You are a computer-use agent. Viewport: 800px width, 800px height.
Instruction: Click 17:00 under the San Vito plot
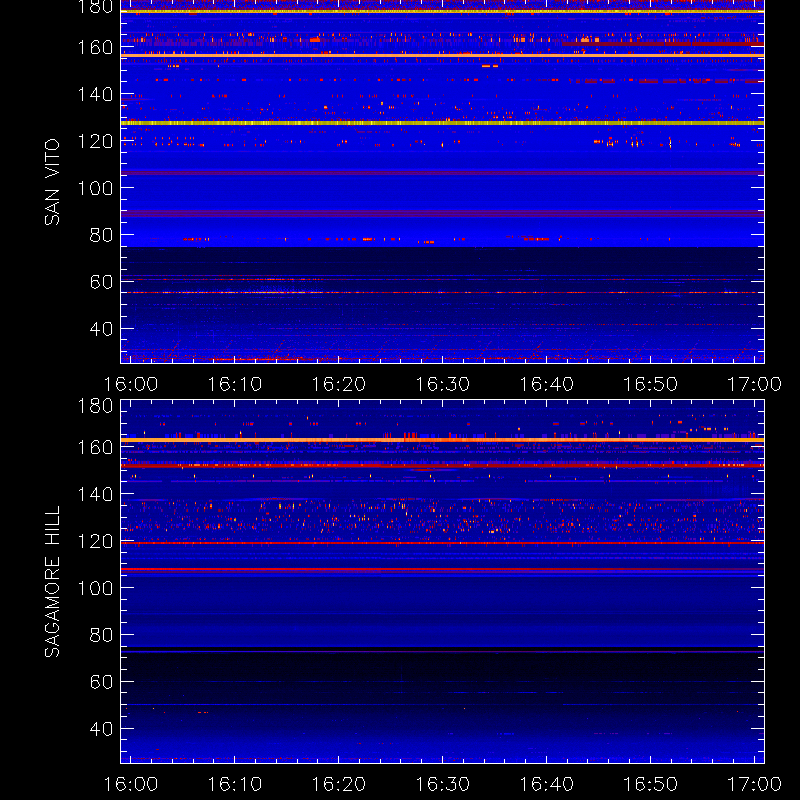[x=755, y=384]
